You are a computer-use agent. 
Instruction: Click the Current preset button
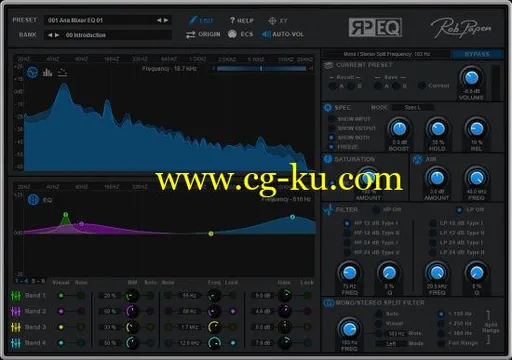click(422, 86)
